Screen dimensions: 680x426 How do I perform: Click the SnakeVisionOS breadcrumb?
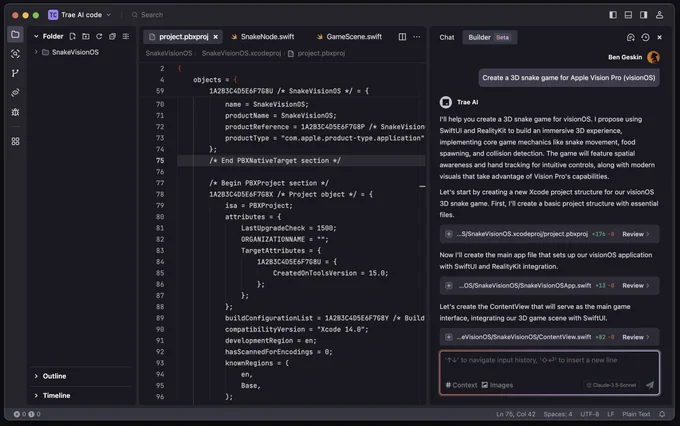169,53
